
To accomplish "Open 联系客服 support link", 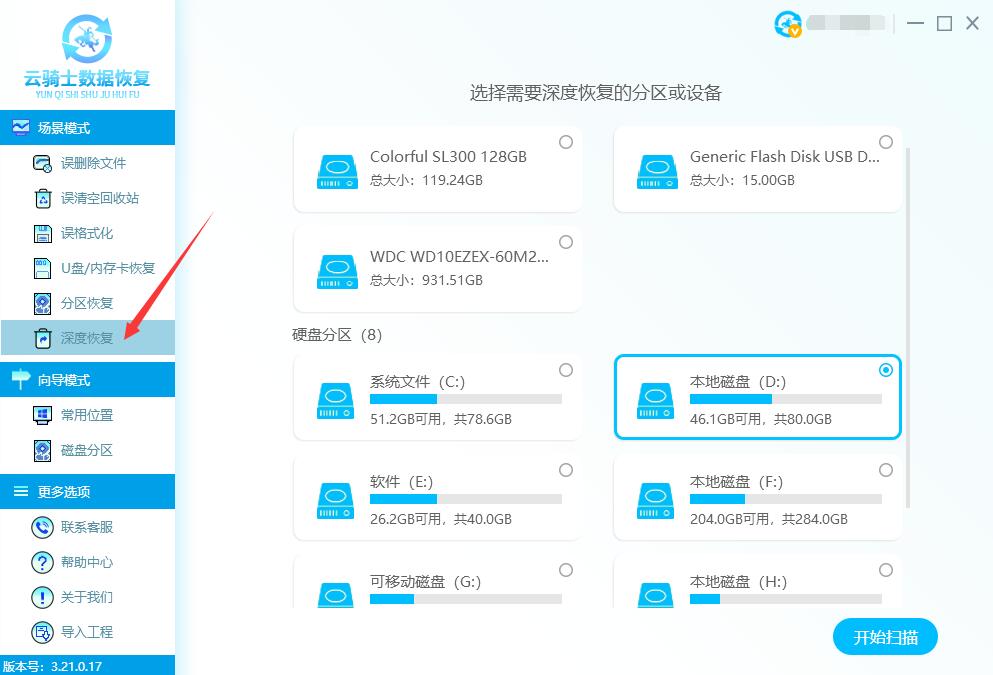I will coord(87,527).
